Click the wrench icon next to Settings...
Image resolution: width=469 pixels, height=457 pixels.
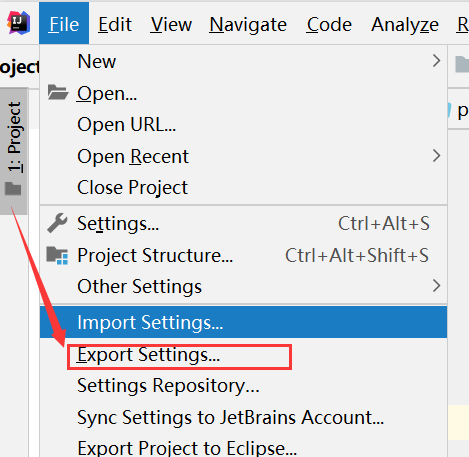[57, 223]
